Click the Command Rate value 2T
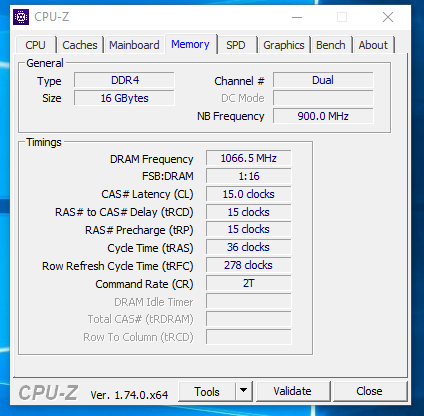 [x=249, y=284]
